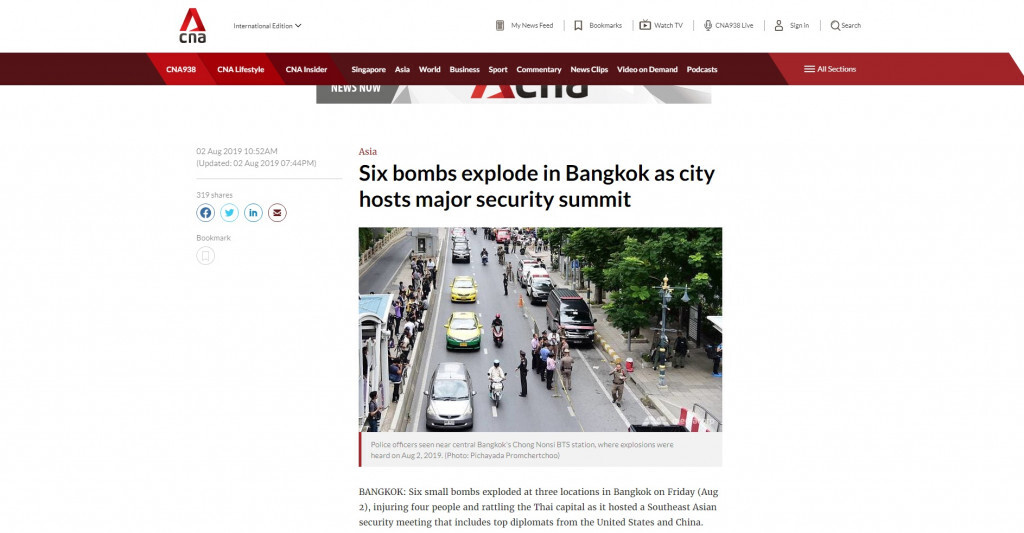Click the Bangkok street photo
Screen dimensions: 1024x533
click(x=540, y=329)
